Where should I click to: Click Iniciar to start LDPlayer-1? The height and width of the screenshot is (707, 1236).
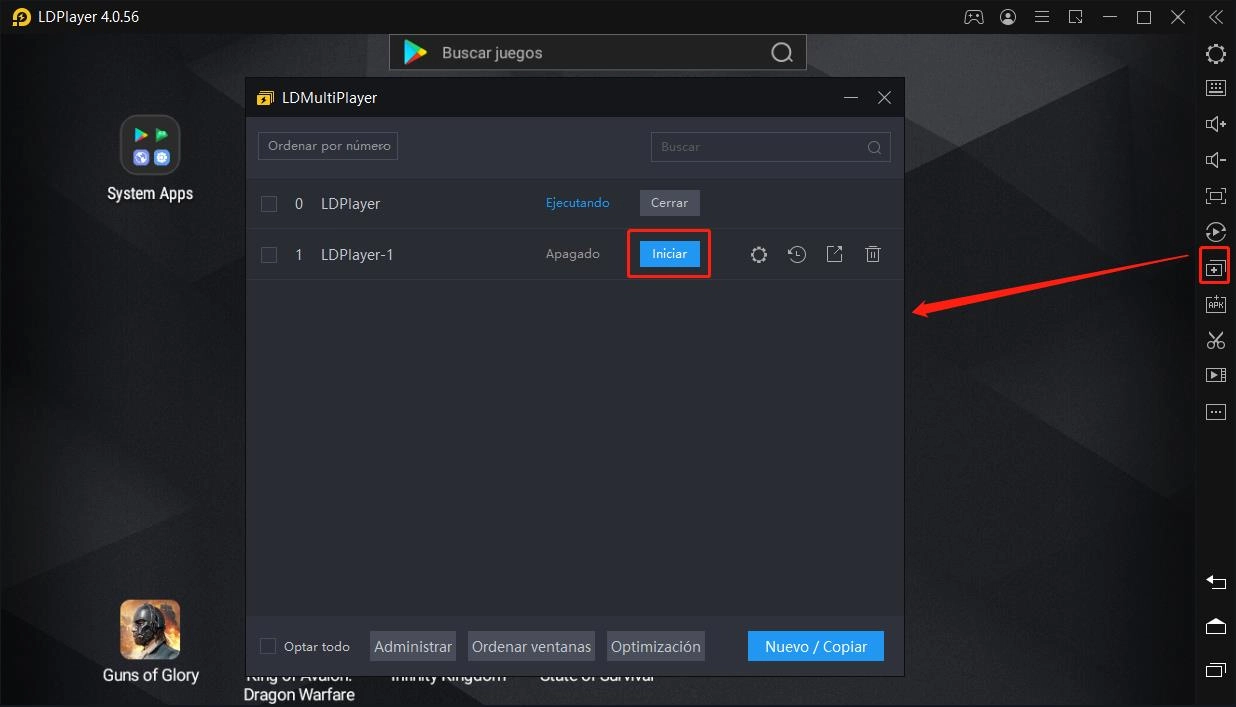(670, 254)
